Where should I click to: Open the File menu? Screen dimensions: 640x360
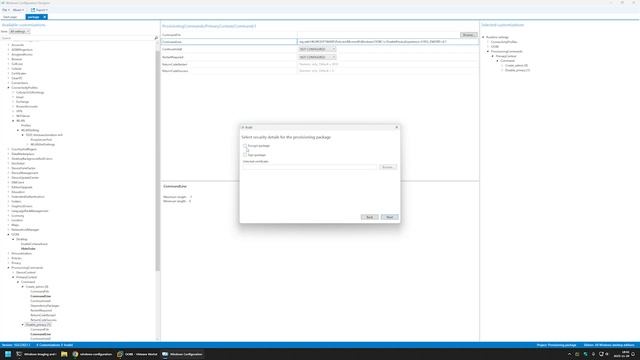pos(6,10)
